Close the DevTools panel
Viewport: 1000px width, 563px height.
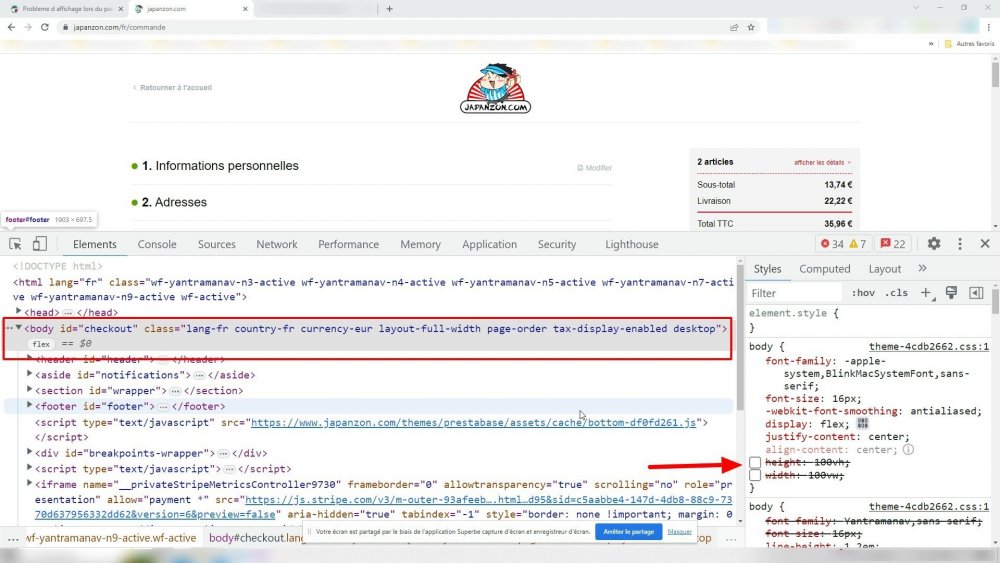(985, 244)
